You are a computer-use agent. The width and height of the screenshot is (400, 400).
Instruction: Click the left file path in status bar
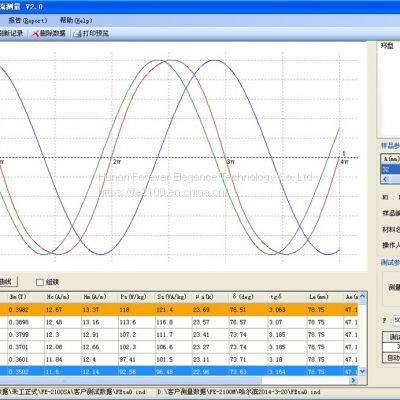click(x=73, y=392)
